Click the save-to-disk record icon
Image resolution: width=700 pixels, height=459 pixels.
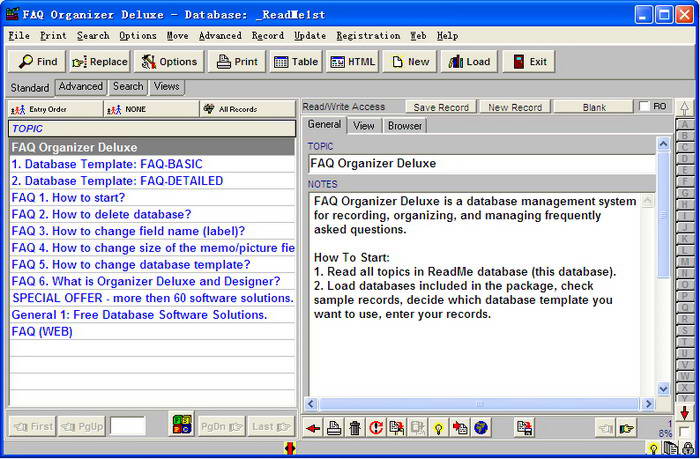(525, 429)
